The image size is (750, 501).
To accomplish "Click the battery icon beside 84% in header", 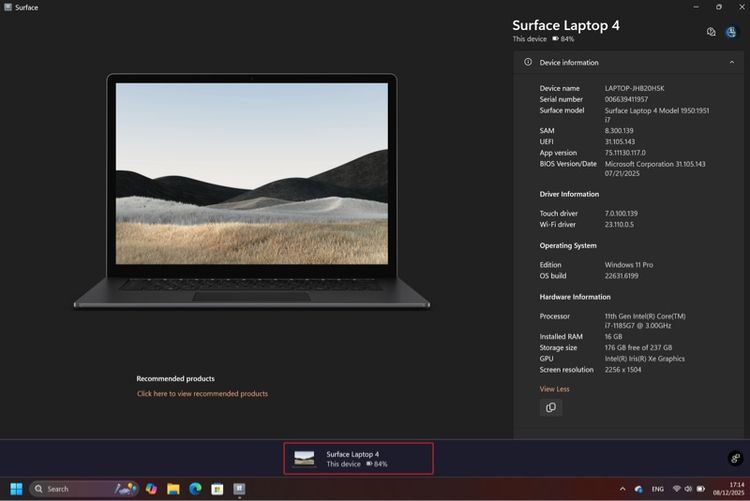I will click(x=555, y=39).
